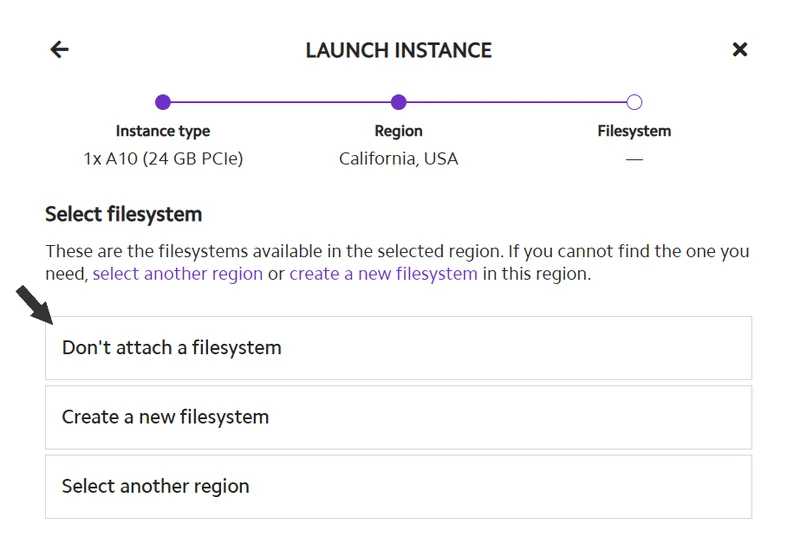Close the Launch Instance dialog
The image size is (800, 543).
[740, 50]
